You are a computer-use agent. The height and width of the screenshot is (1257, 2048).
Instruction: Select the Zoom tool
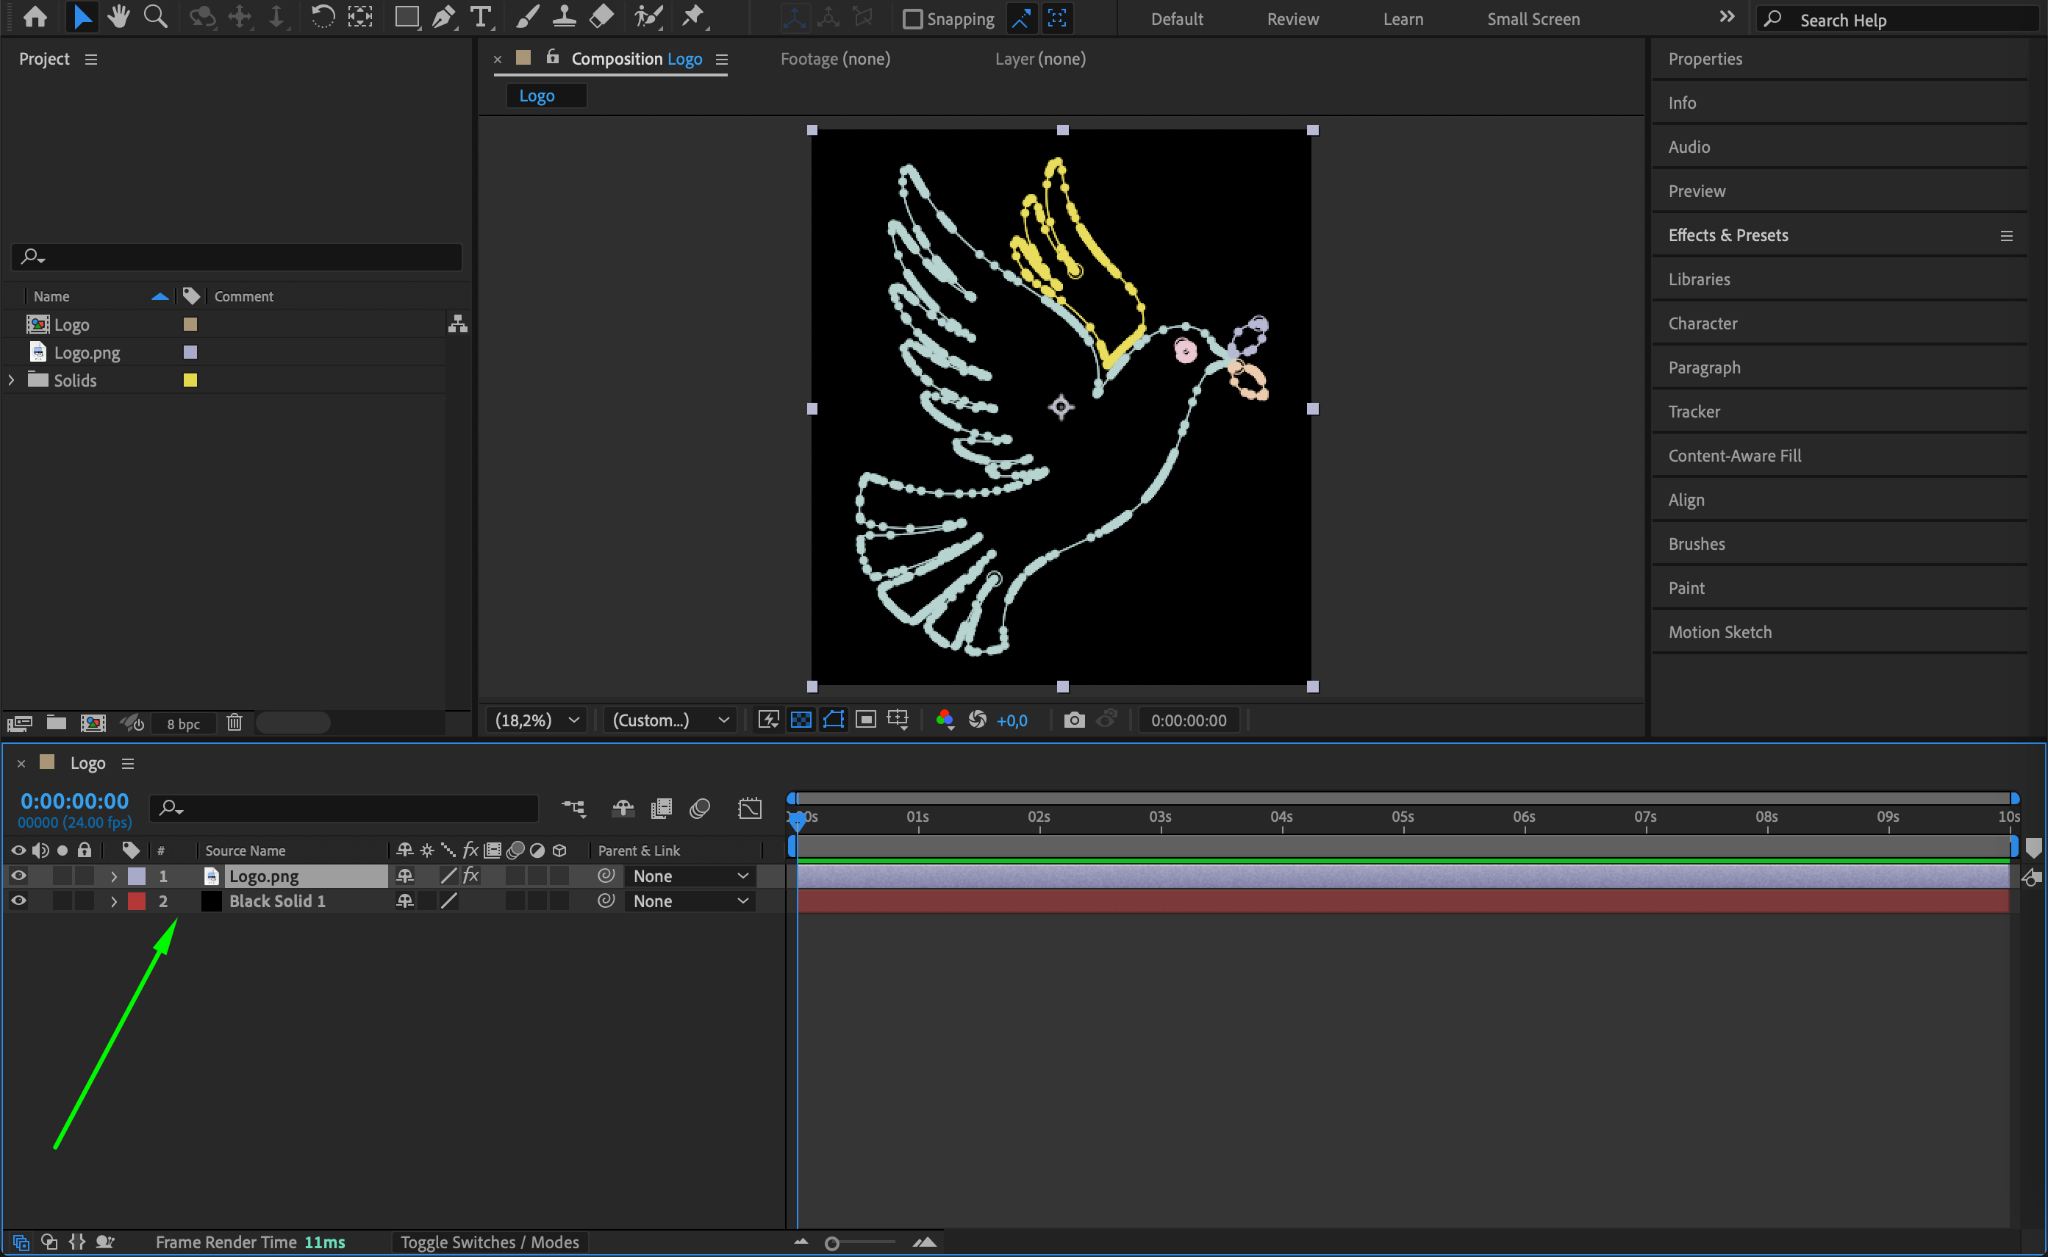point(155,17)
